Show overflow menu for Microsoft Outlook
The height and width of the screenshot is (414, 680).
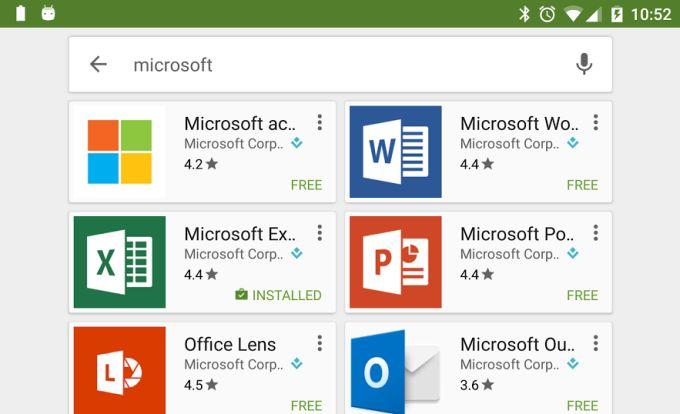pos(595,343)
